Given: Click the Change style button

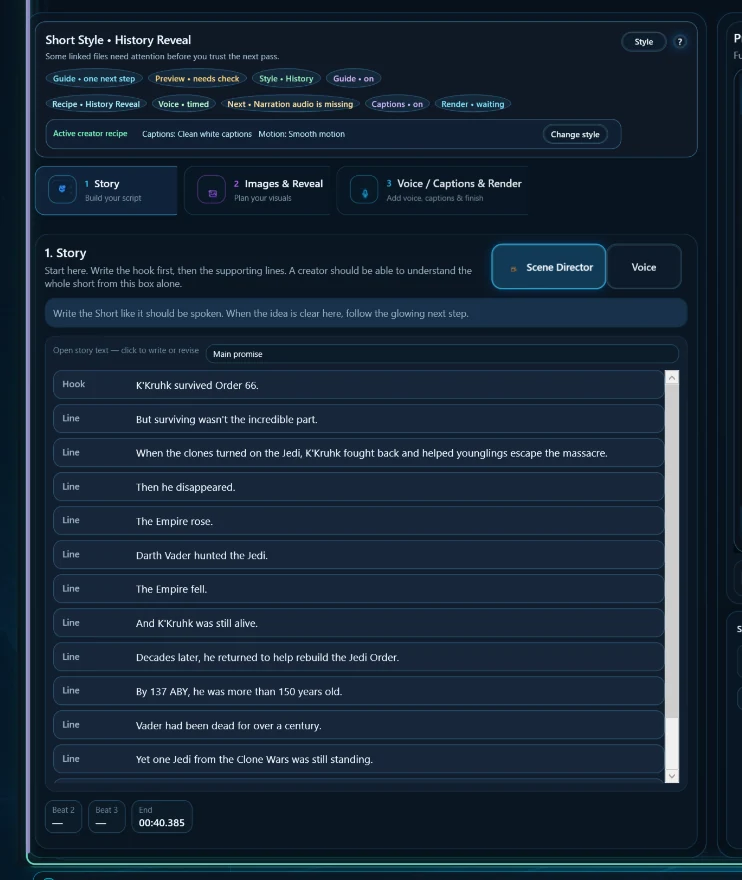Looking at the screenshot, I should tap(575, 135).
